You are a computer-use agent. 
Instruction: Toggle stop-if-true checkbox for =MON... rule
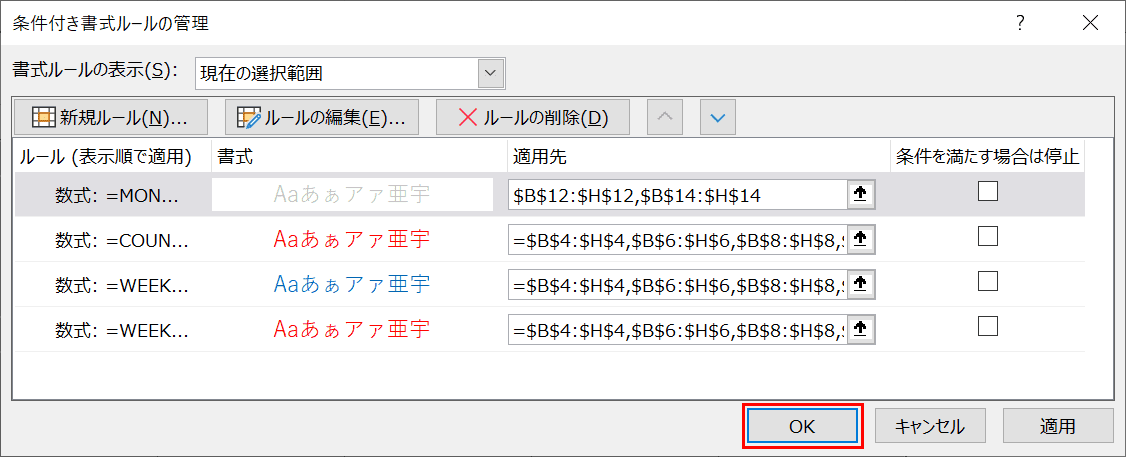pyautogui.click(x=988, y=191)
